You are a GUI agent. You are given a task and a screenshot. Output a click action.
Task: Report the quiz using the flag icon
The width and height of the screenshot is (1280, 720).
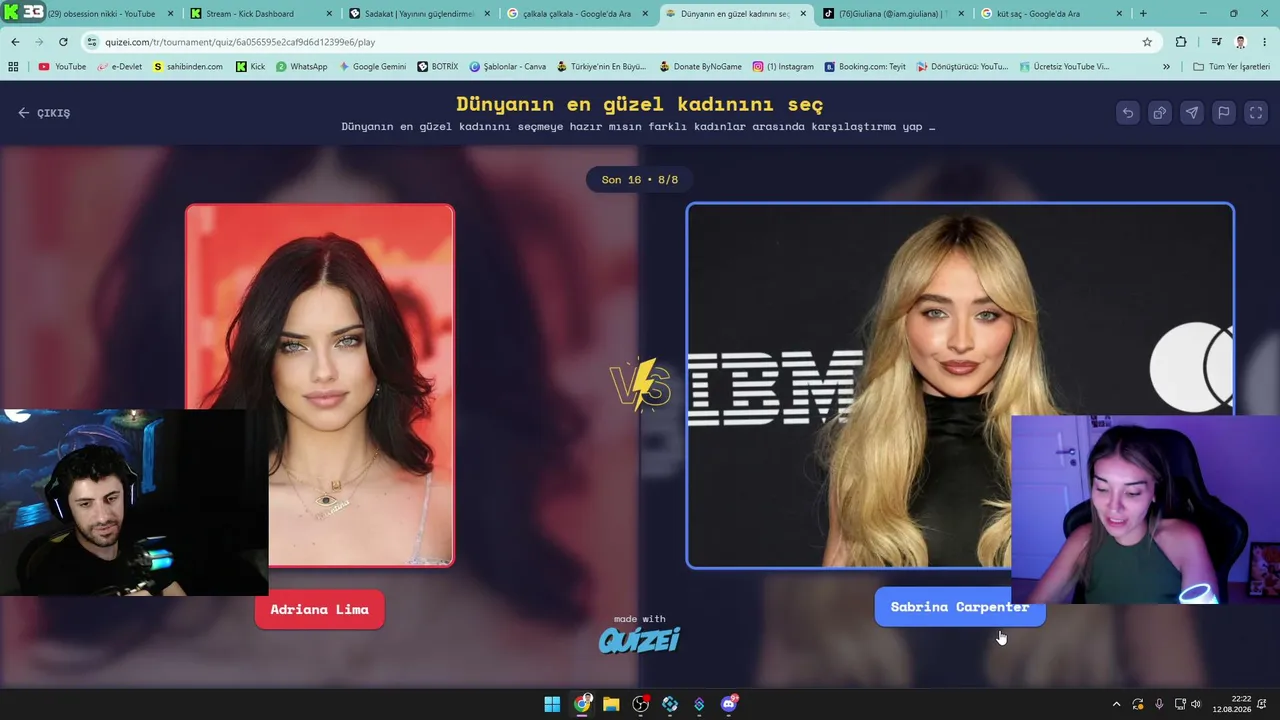[x=1224, y=113]
